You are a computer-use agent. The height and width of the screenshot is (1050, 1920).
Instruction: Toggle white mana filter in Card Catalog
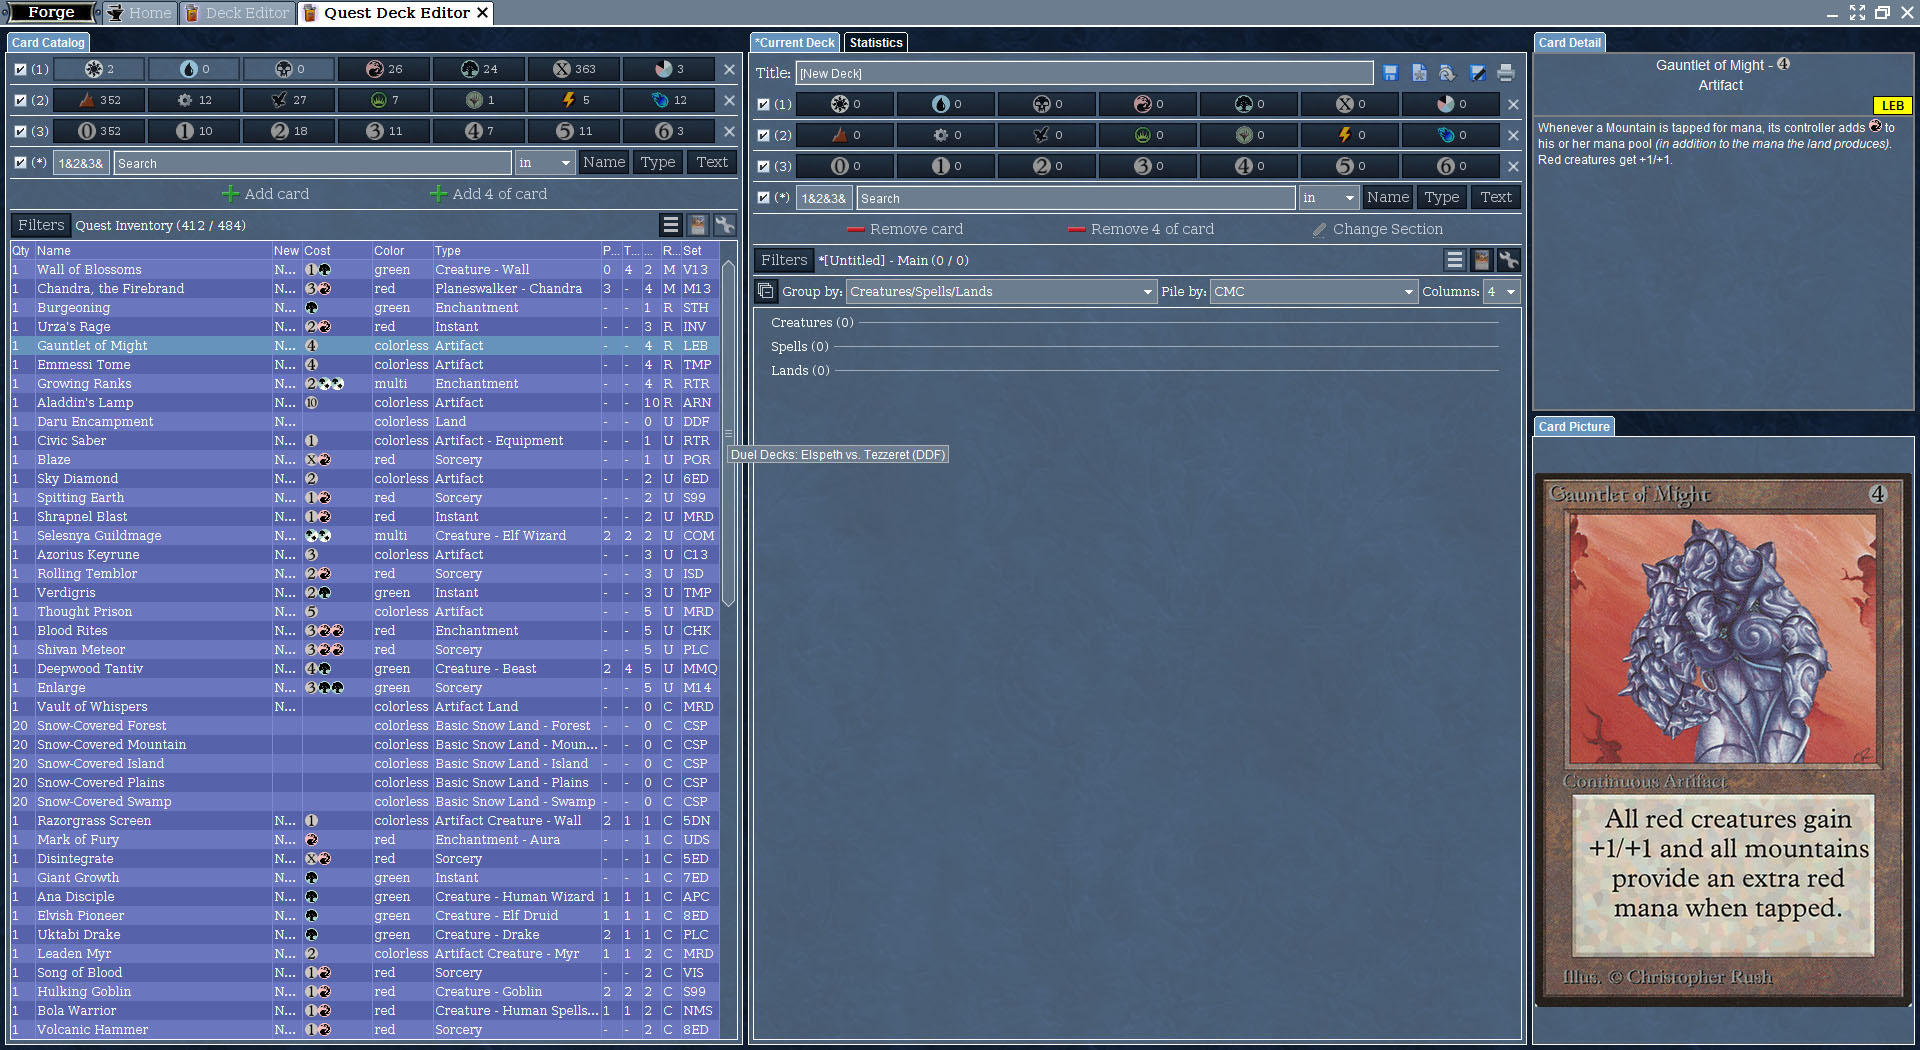(99, 69)
